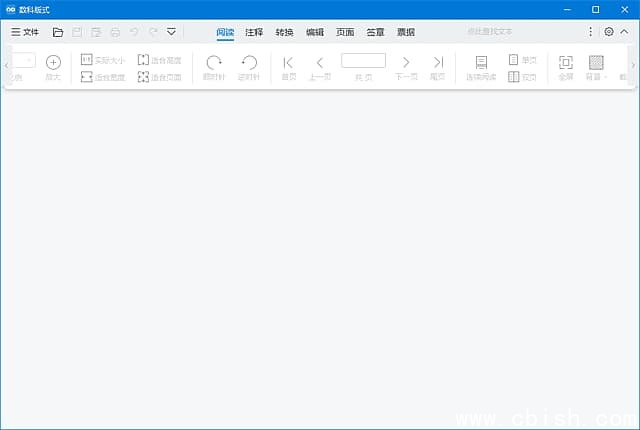640x430 pixels.
Task: Go to first page 首页
Action: (x=289, y=68)
